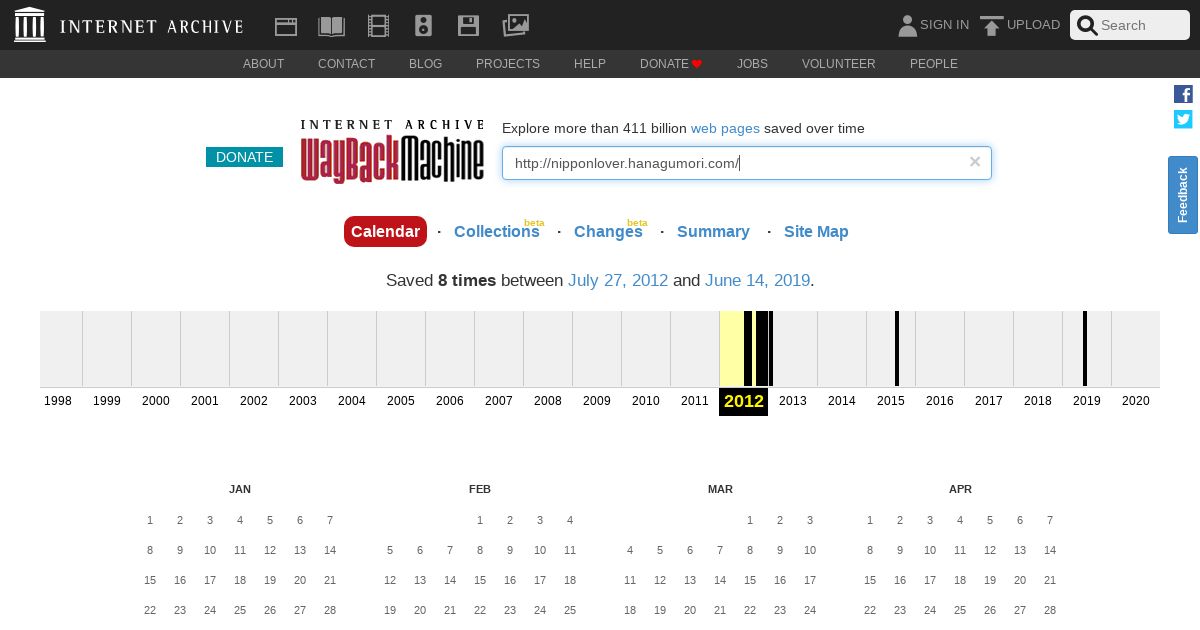Click day 17 in the MAR calendar
The height and width of the screenshot is (630, 1200).
tap(810, 580)
